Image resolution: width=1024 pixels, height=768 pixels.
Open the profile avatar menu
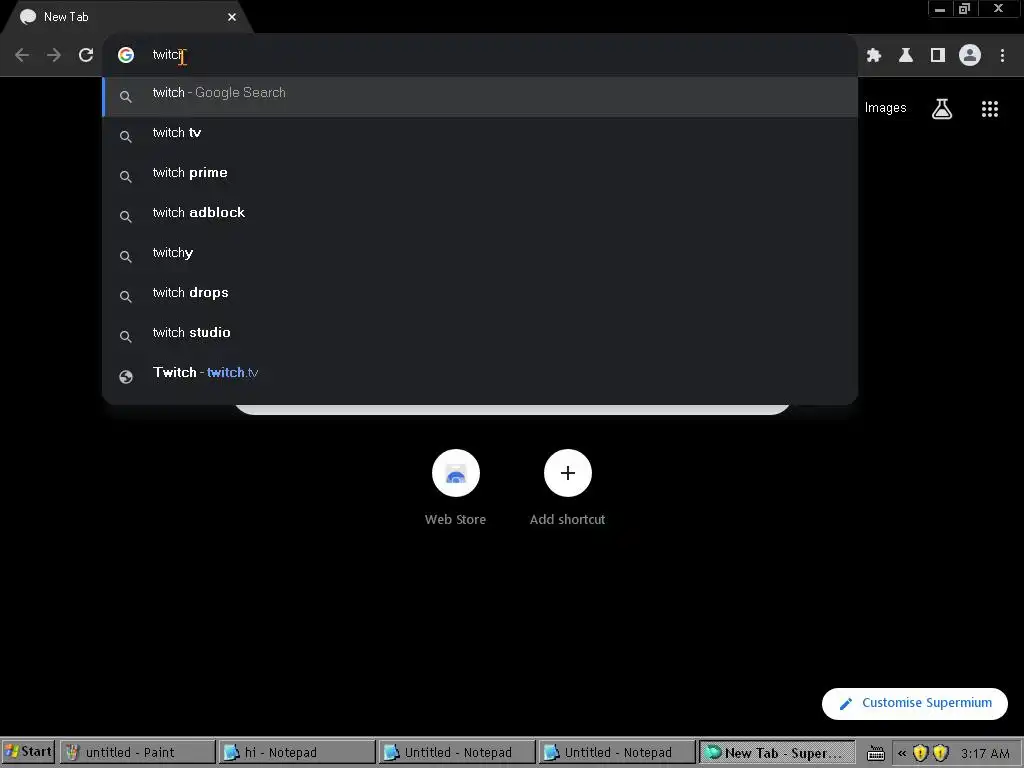[x=970, y=55]
